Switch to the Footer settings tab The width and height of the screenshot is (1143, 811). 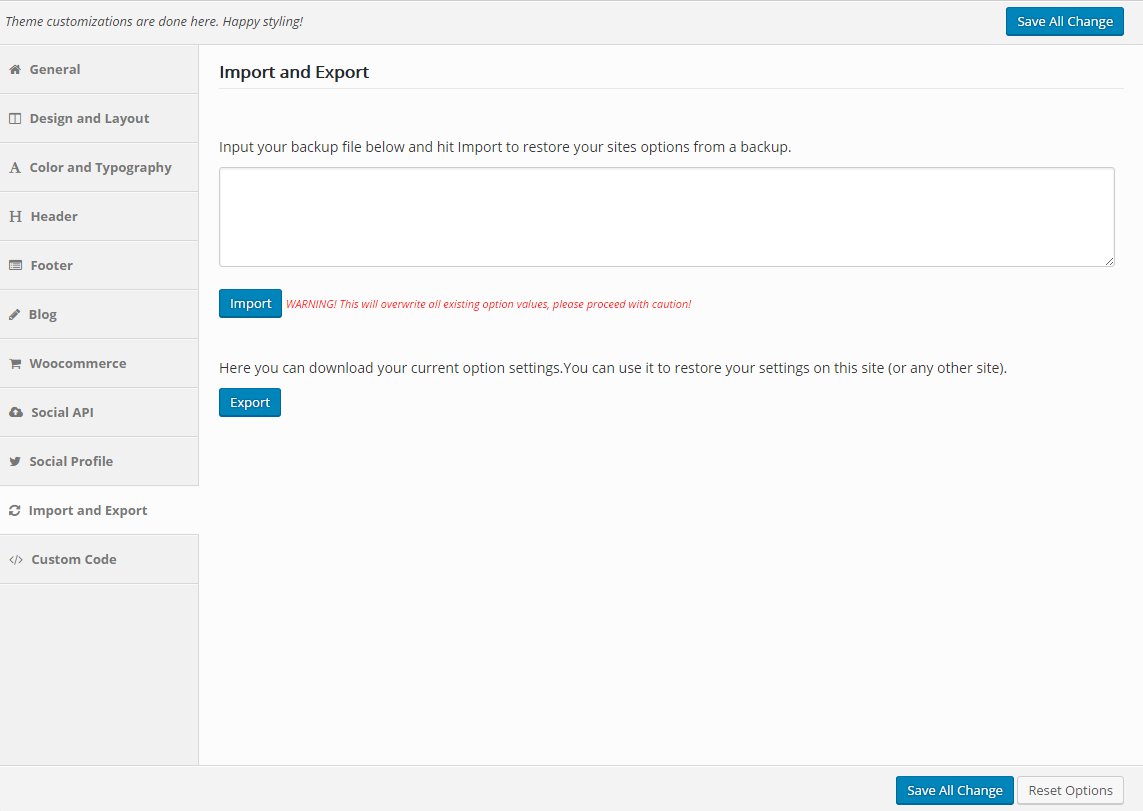pyautogui.click(x=52, y=266)
